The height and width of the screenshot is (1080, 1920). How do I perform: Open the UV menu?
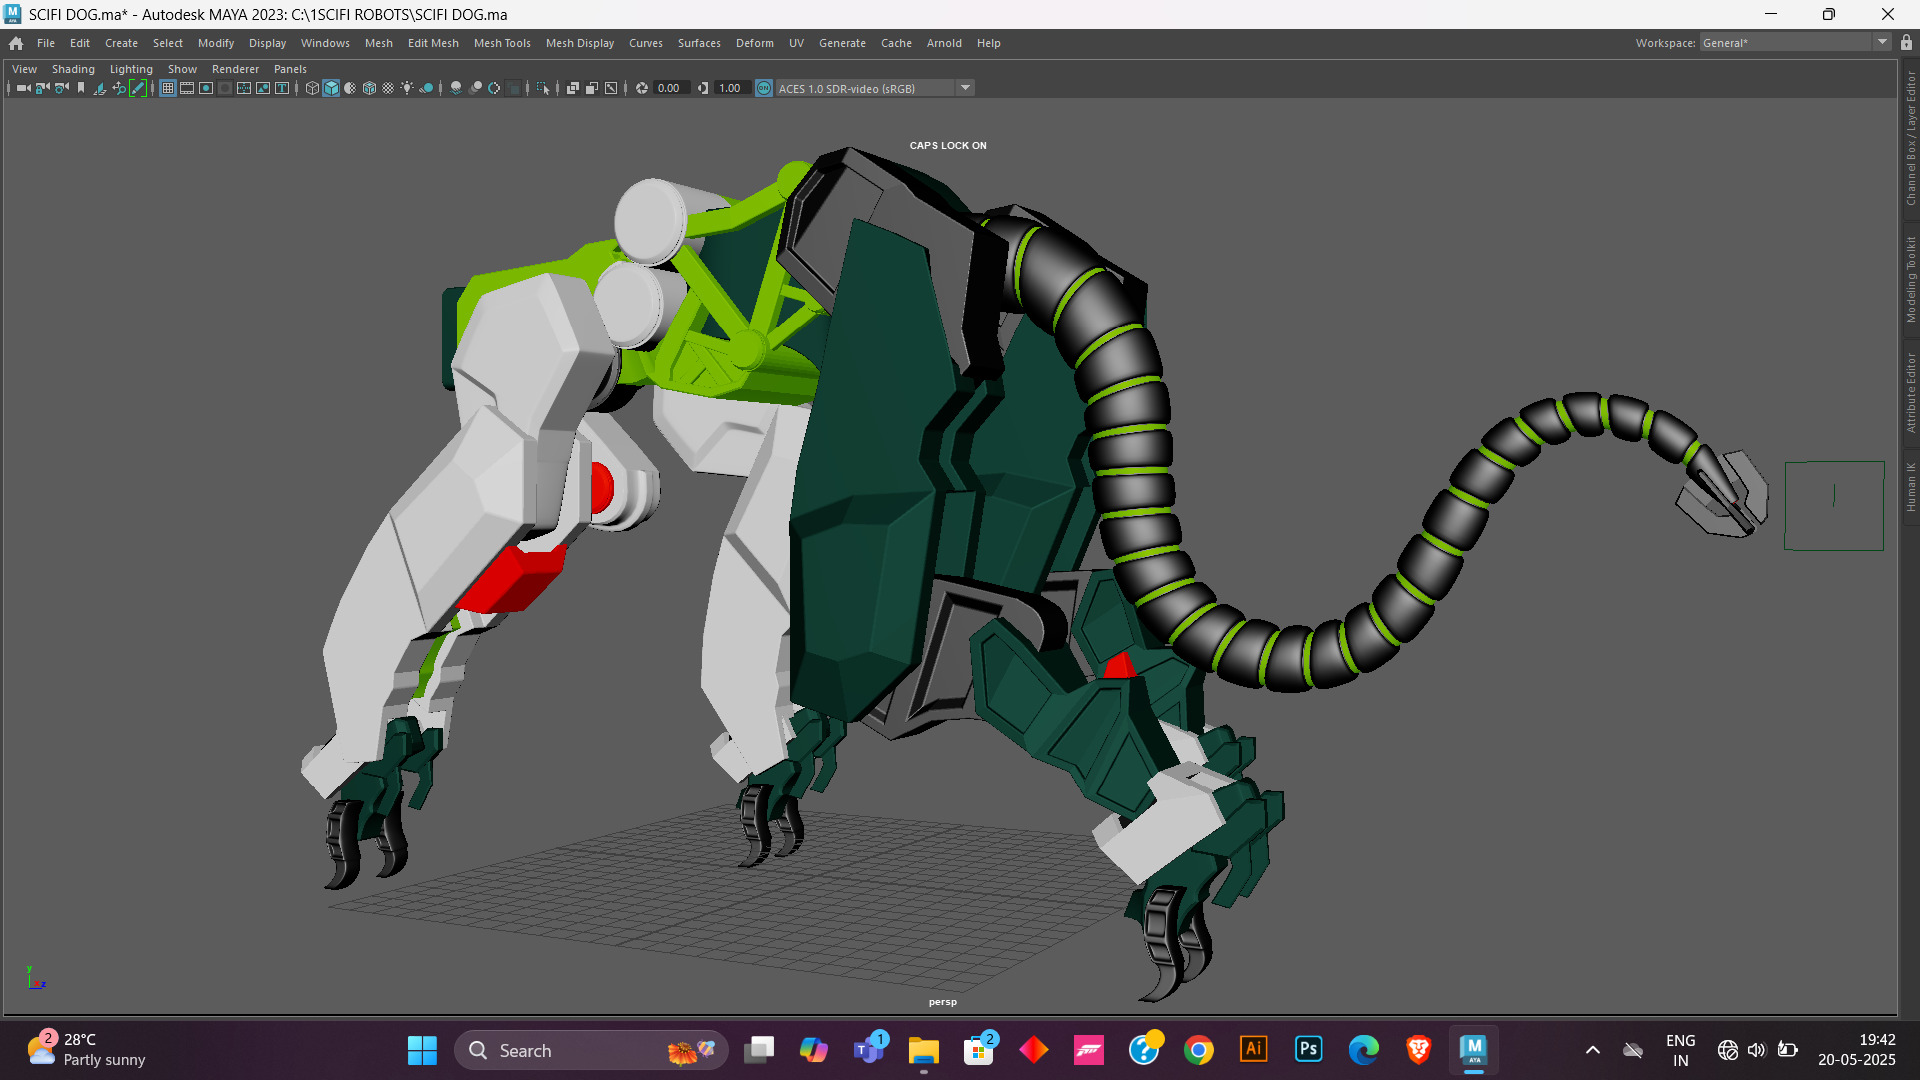pyautogui.click(x=796, y=43)
